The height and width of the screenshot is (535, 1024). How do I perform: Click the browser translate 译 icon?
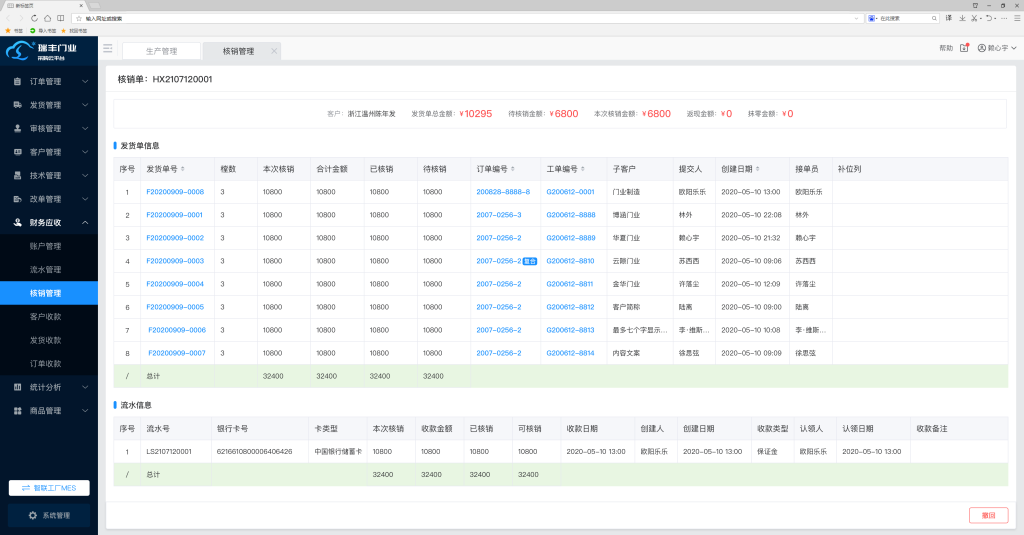click(949, 18)
